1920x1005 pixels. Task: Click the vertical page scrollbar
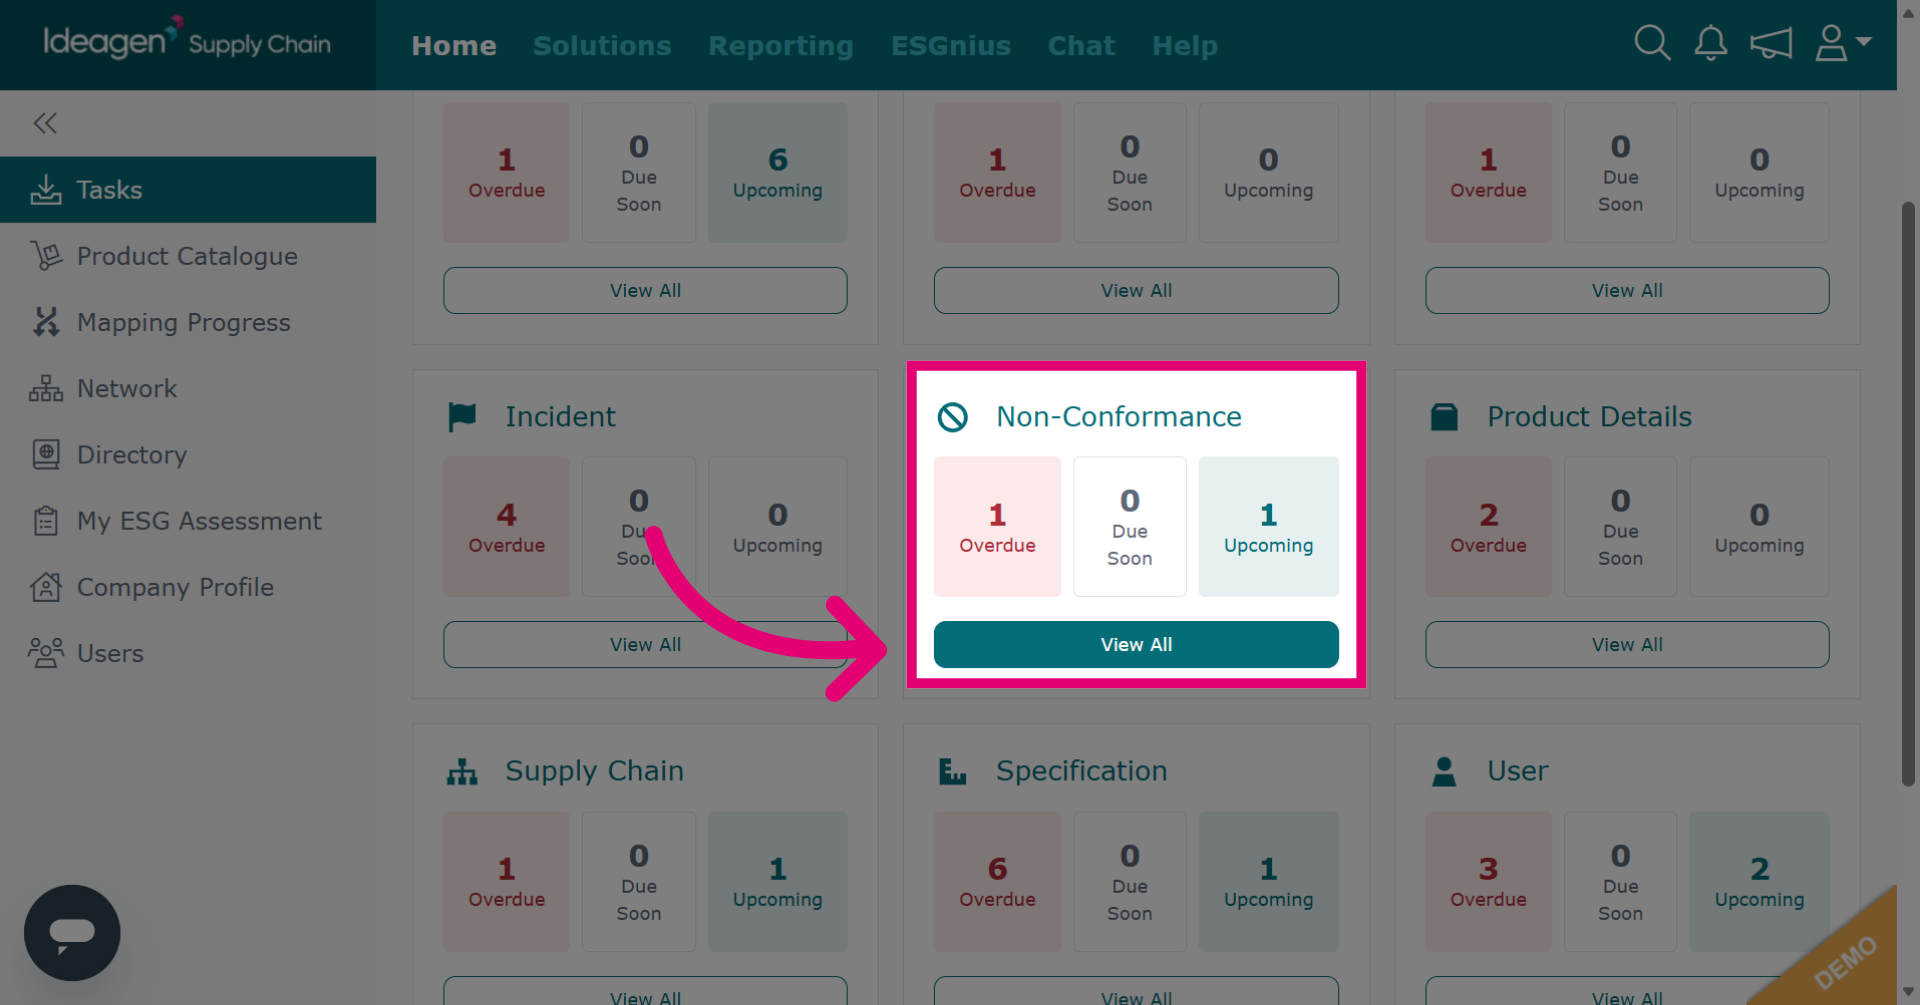1908,494
